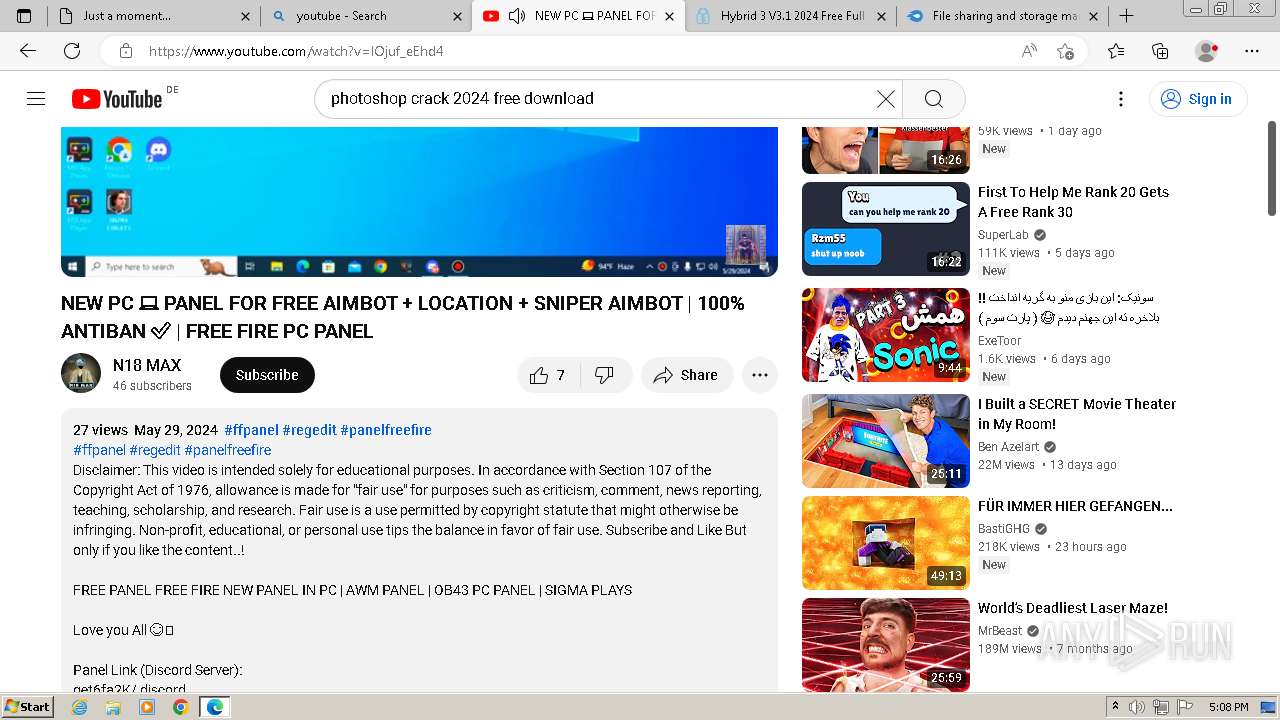Image resolution: width=1280 pixels, height=720 pixels.
Task: Open the Windows Start menu
Action: pos(27,706)
